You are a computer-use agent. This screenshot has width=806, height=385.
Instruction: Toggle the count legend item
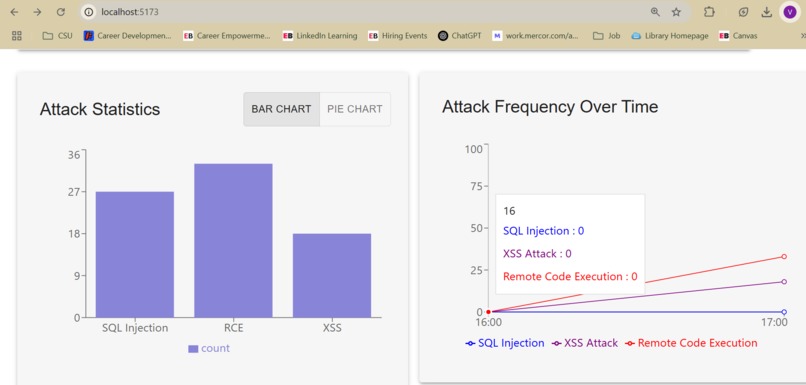tap(209, 349)
